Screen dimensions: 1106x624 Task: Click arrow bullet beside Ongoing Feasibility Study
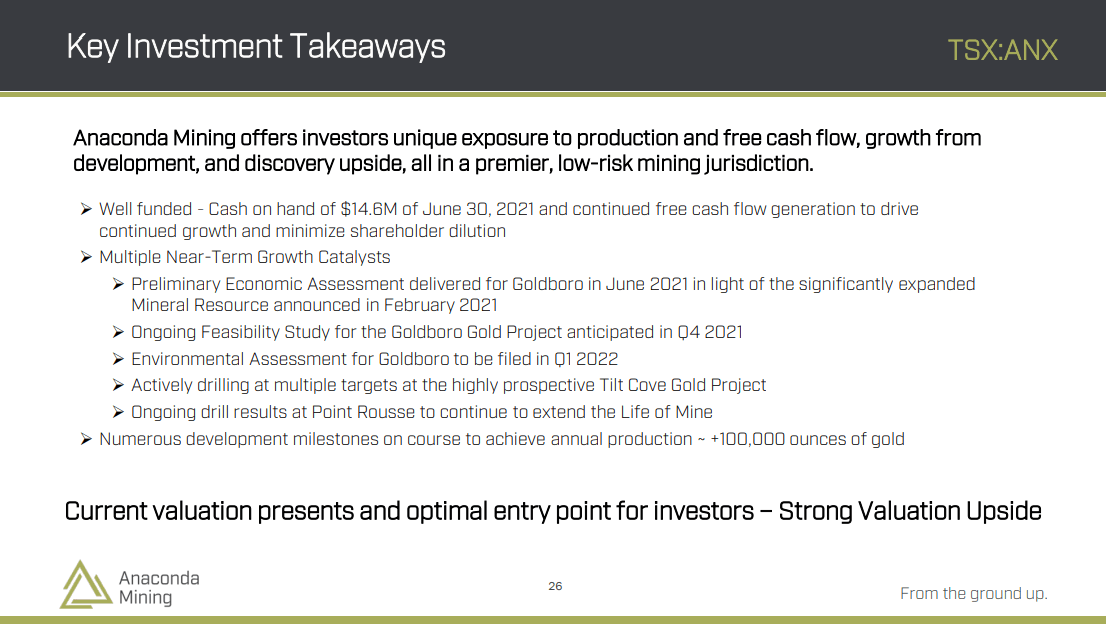point(118,331)
